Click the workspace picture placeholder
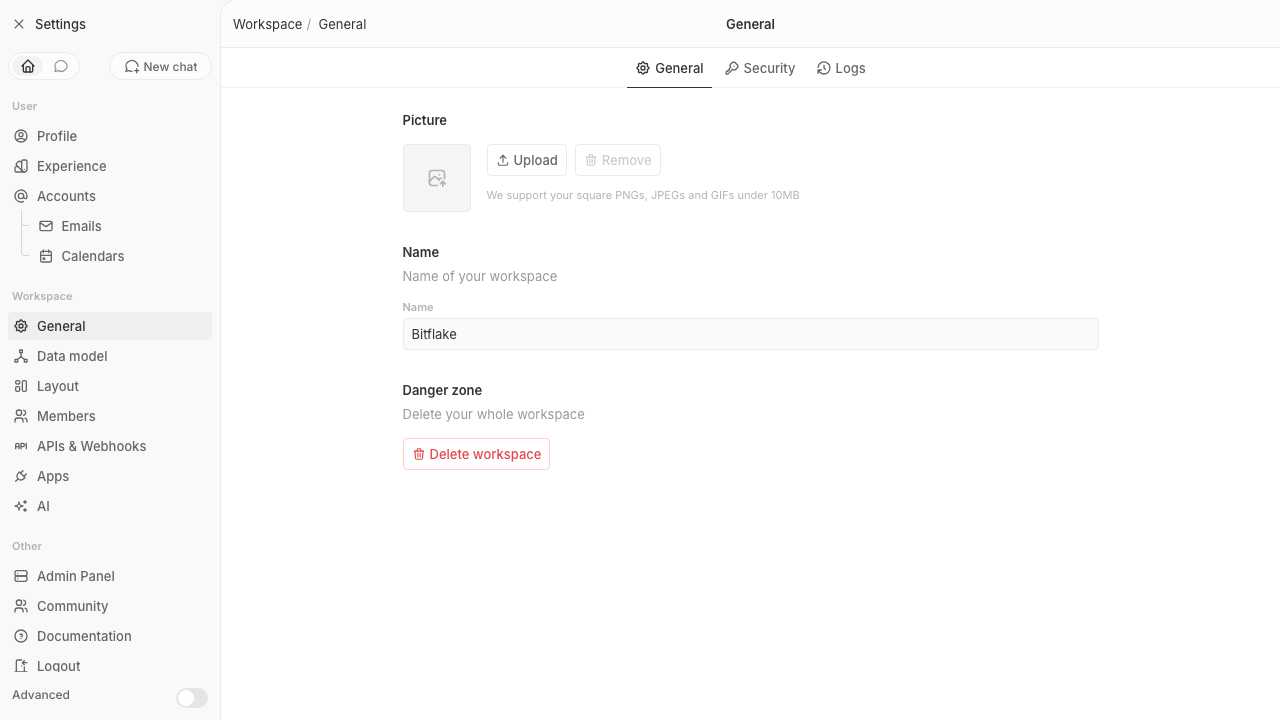Image resolution: width=1280 pixels, height=720 pixels. tap(437, 178)
